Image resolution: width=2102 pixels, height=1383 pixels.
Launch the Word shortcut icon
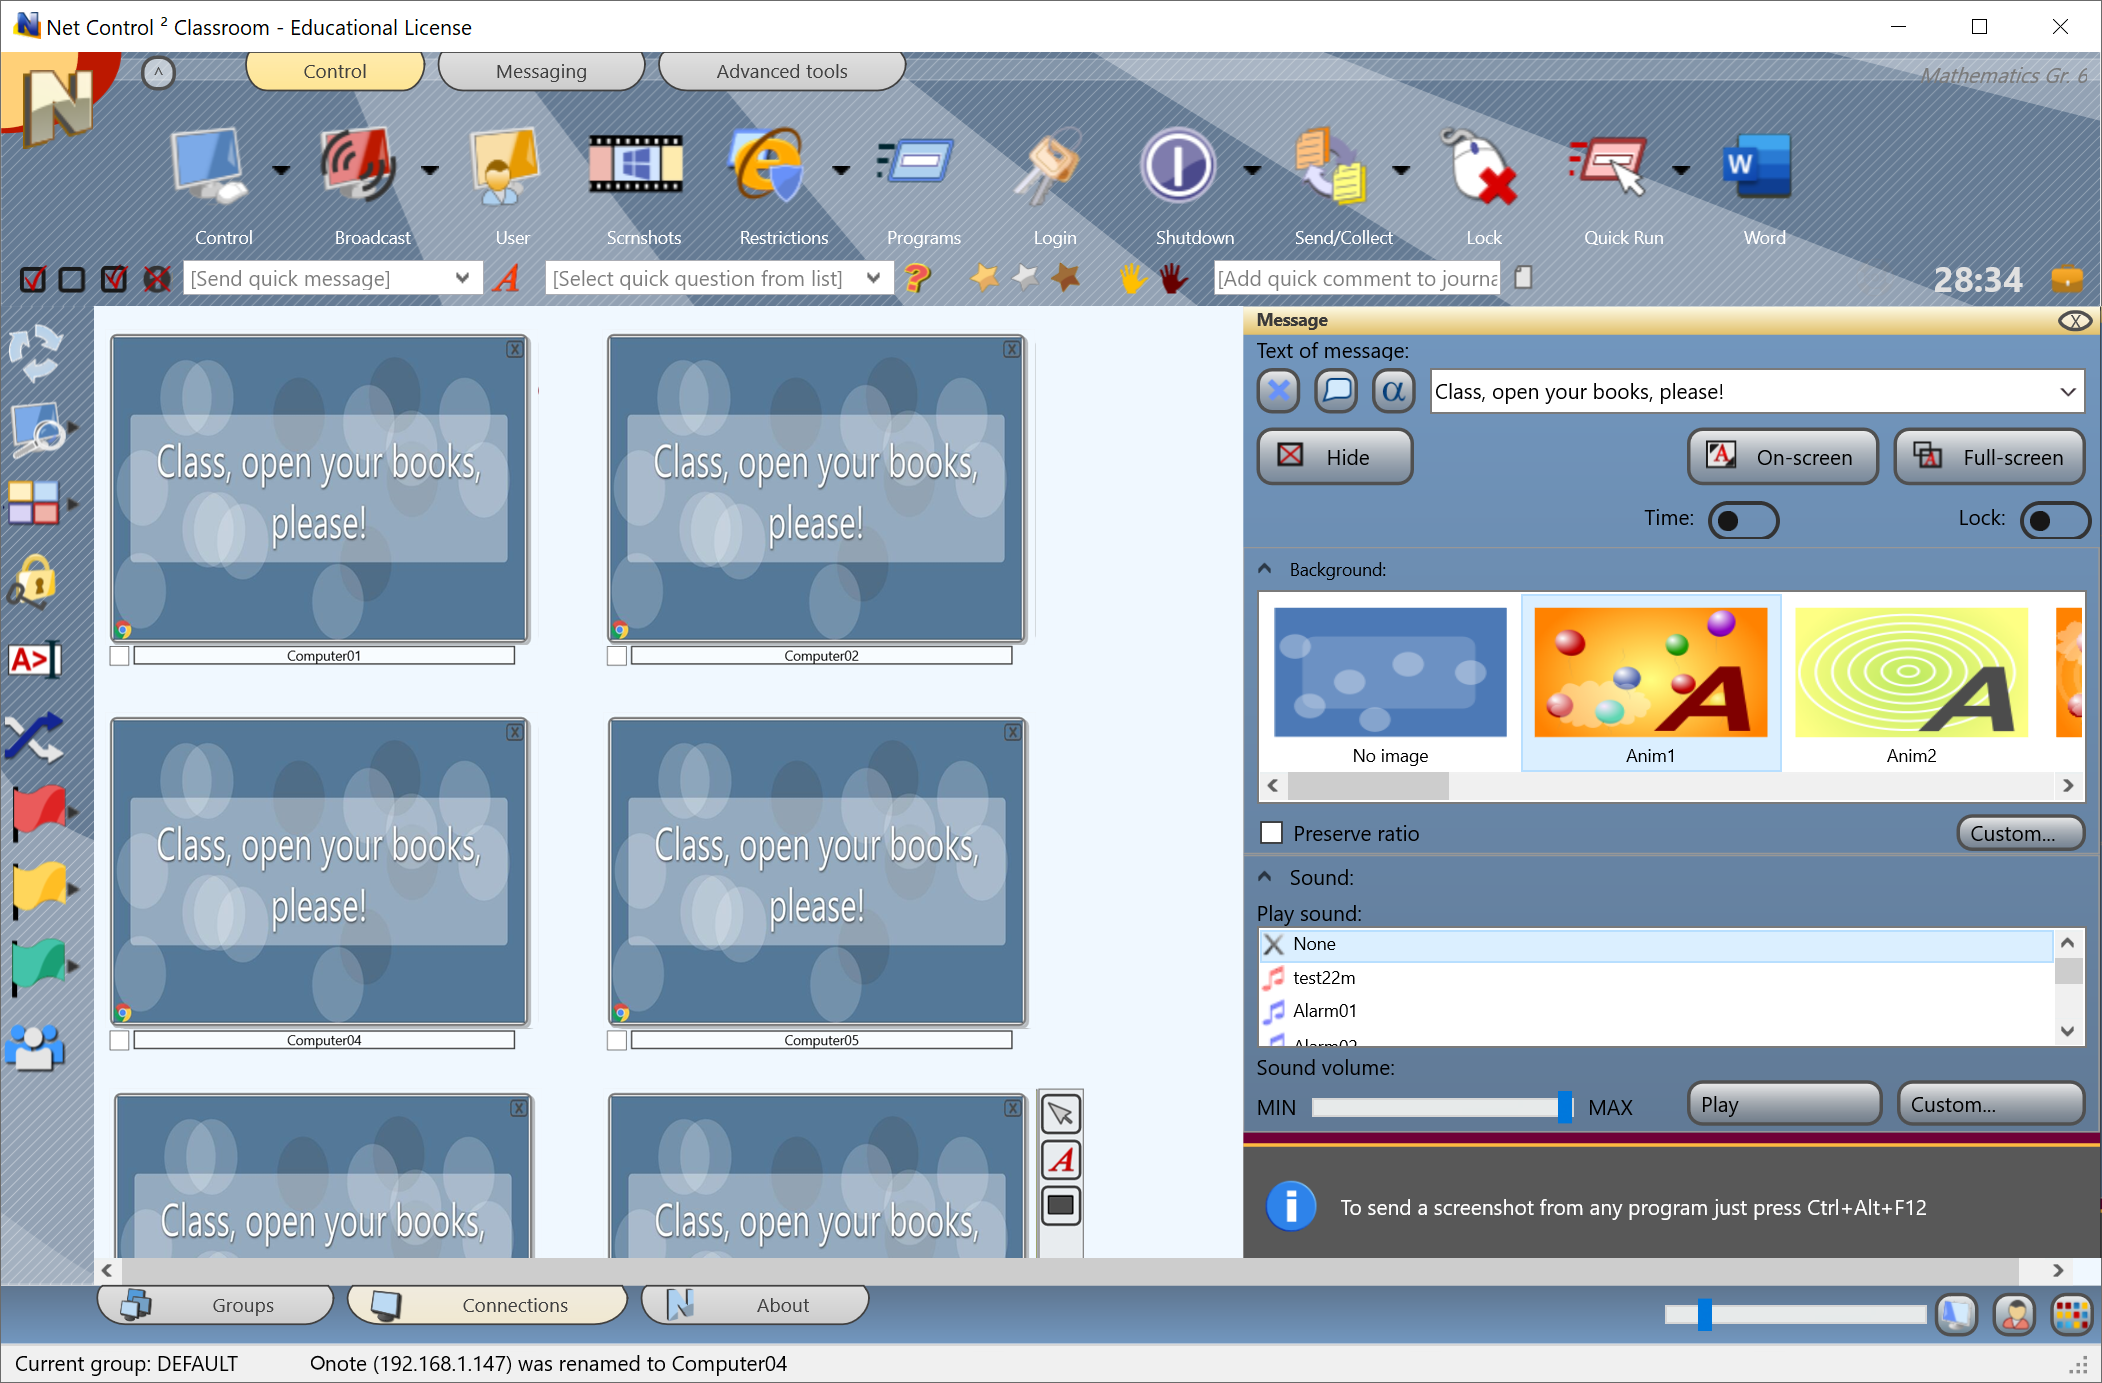click(x=1756, y=165)
